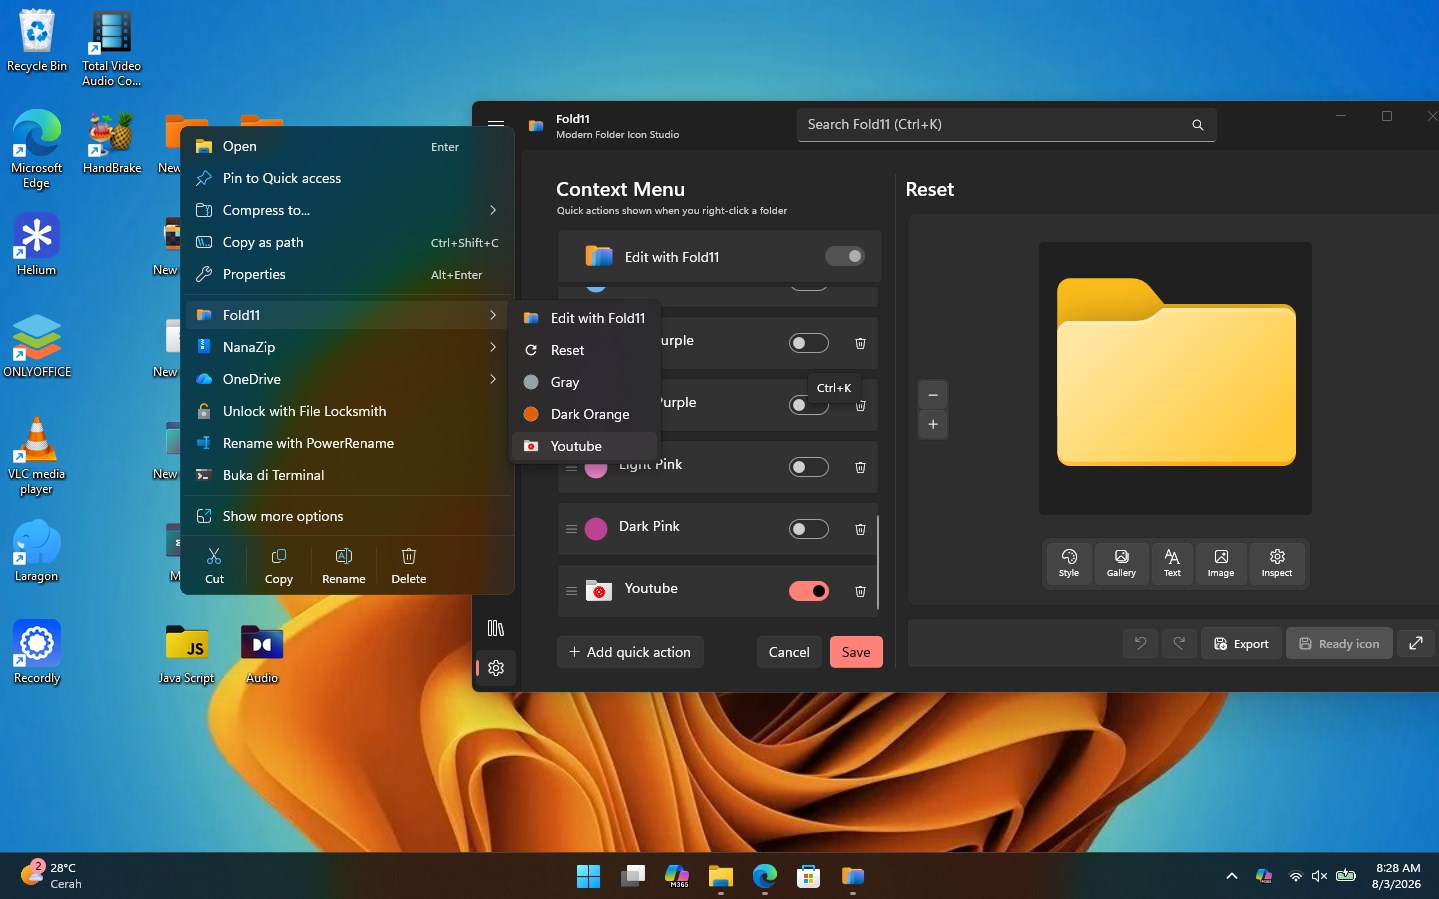Open the library icon in Fold11's sidebar
The height and width of the screenshot is (899, 1439).
pos(496,628)
